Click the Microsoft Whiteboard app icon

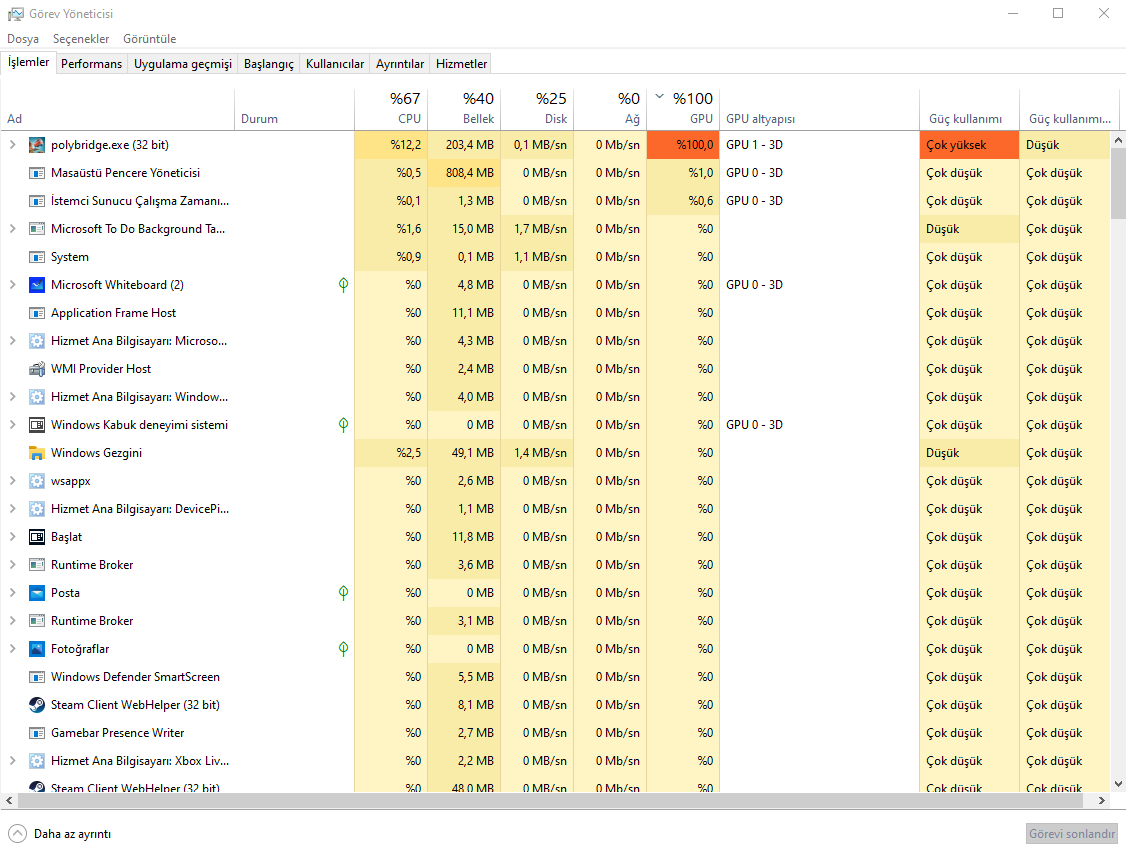[x=37, y=285]
